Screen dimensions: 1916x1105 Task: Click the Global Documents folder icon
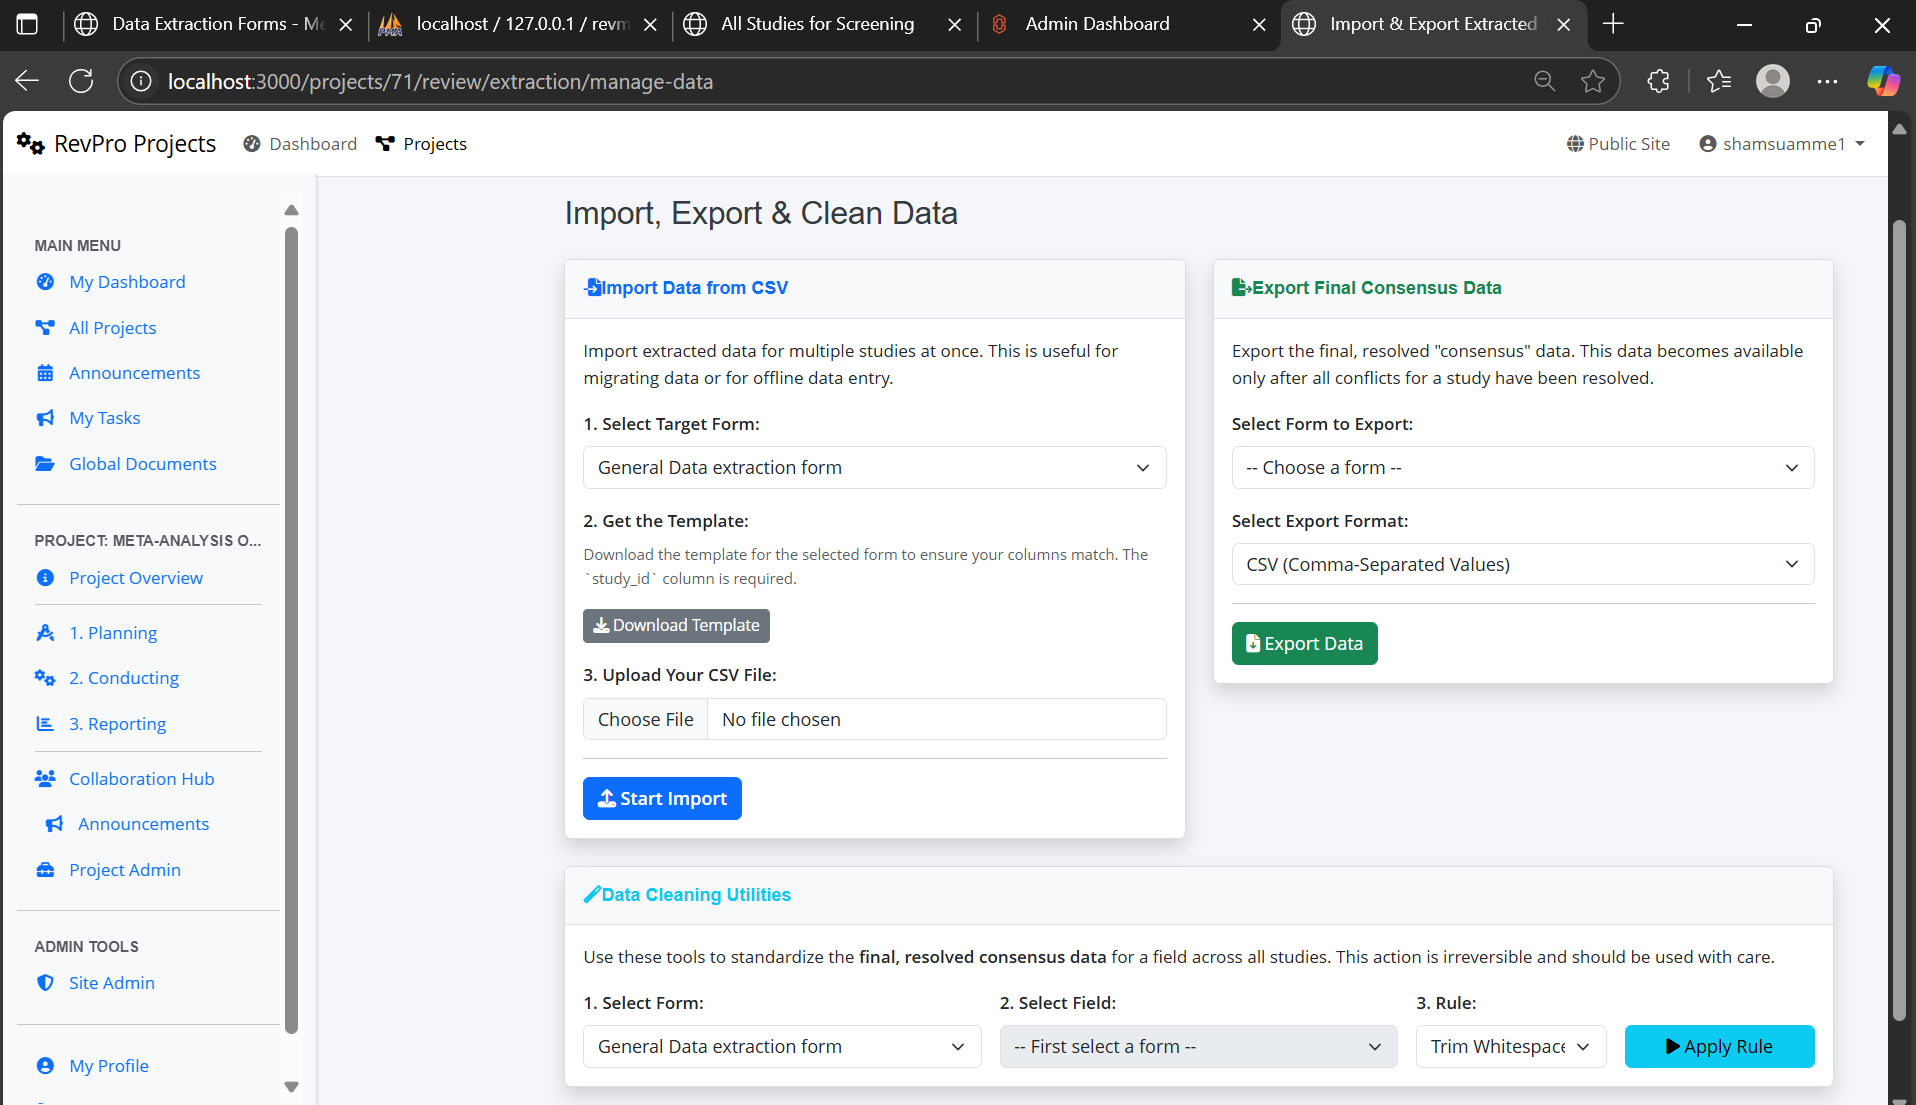point(45,464)
